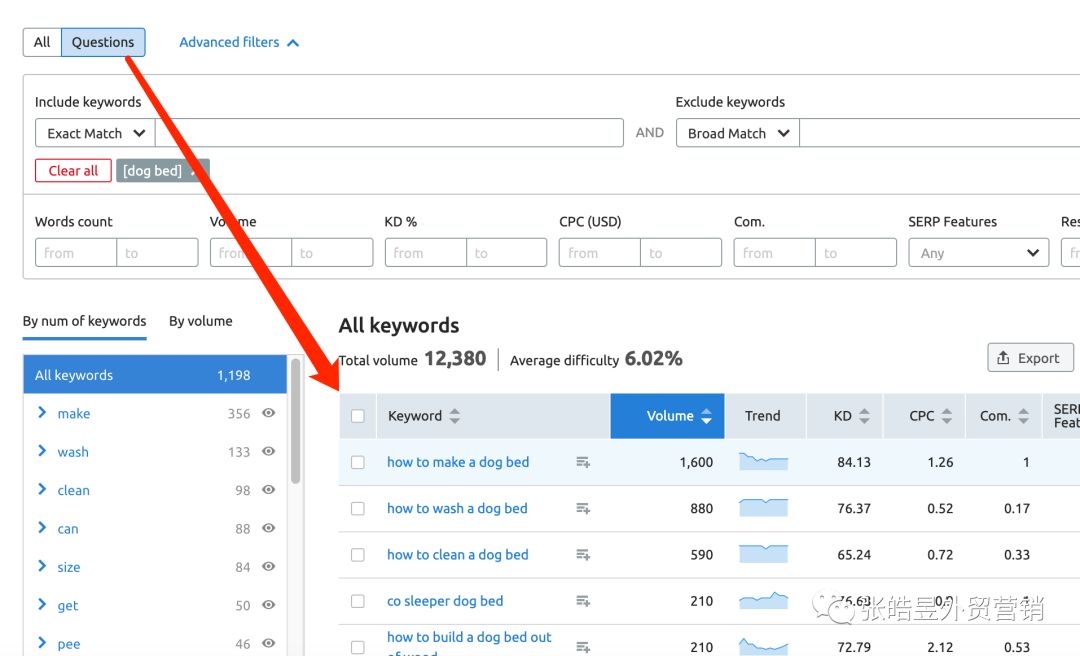Viewport: 1080px width, 656px height.
Task: Focus Volume 'to' field
Action: coord(332,253)
